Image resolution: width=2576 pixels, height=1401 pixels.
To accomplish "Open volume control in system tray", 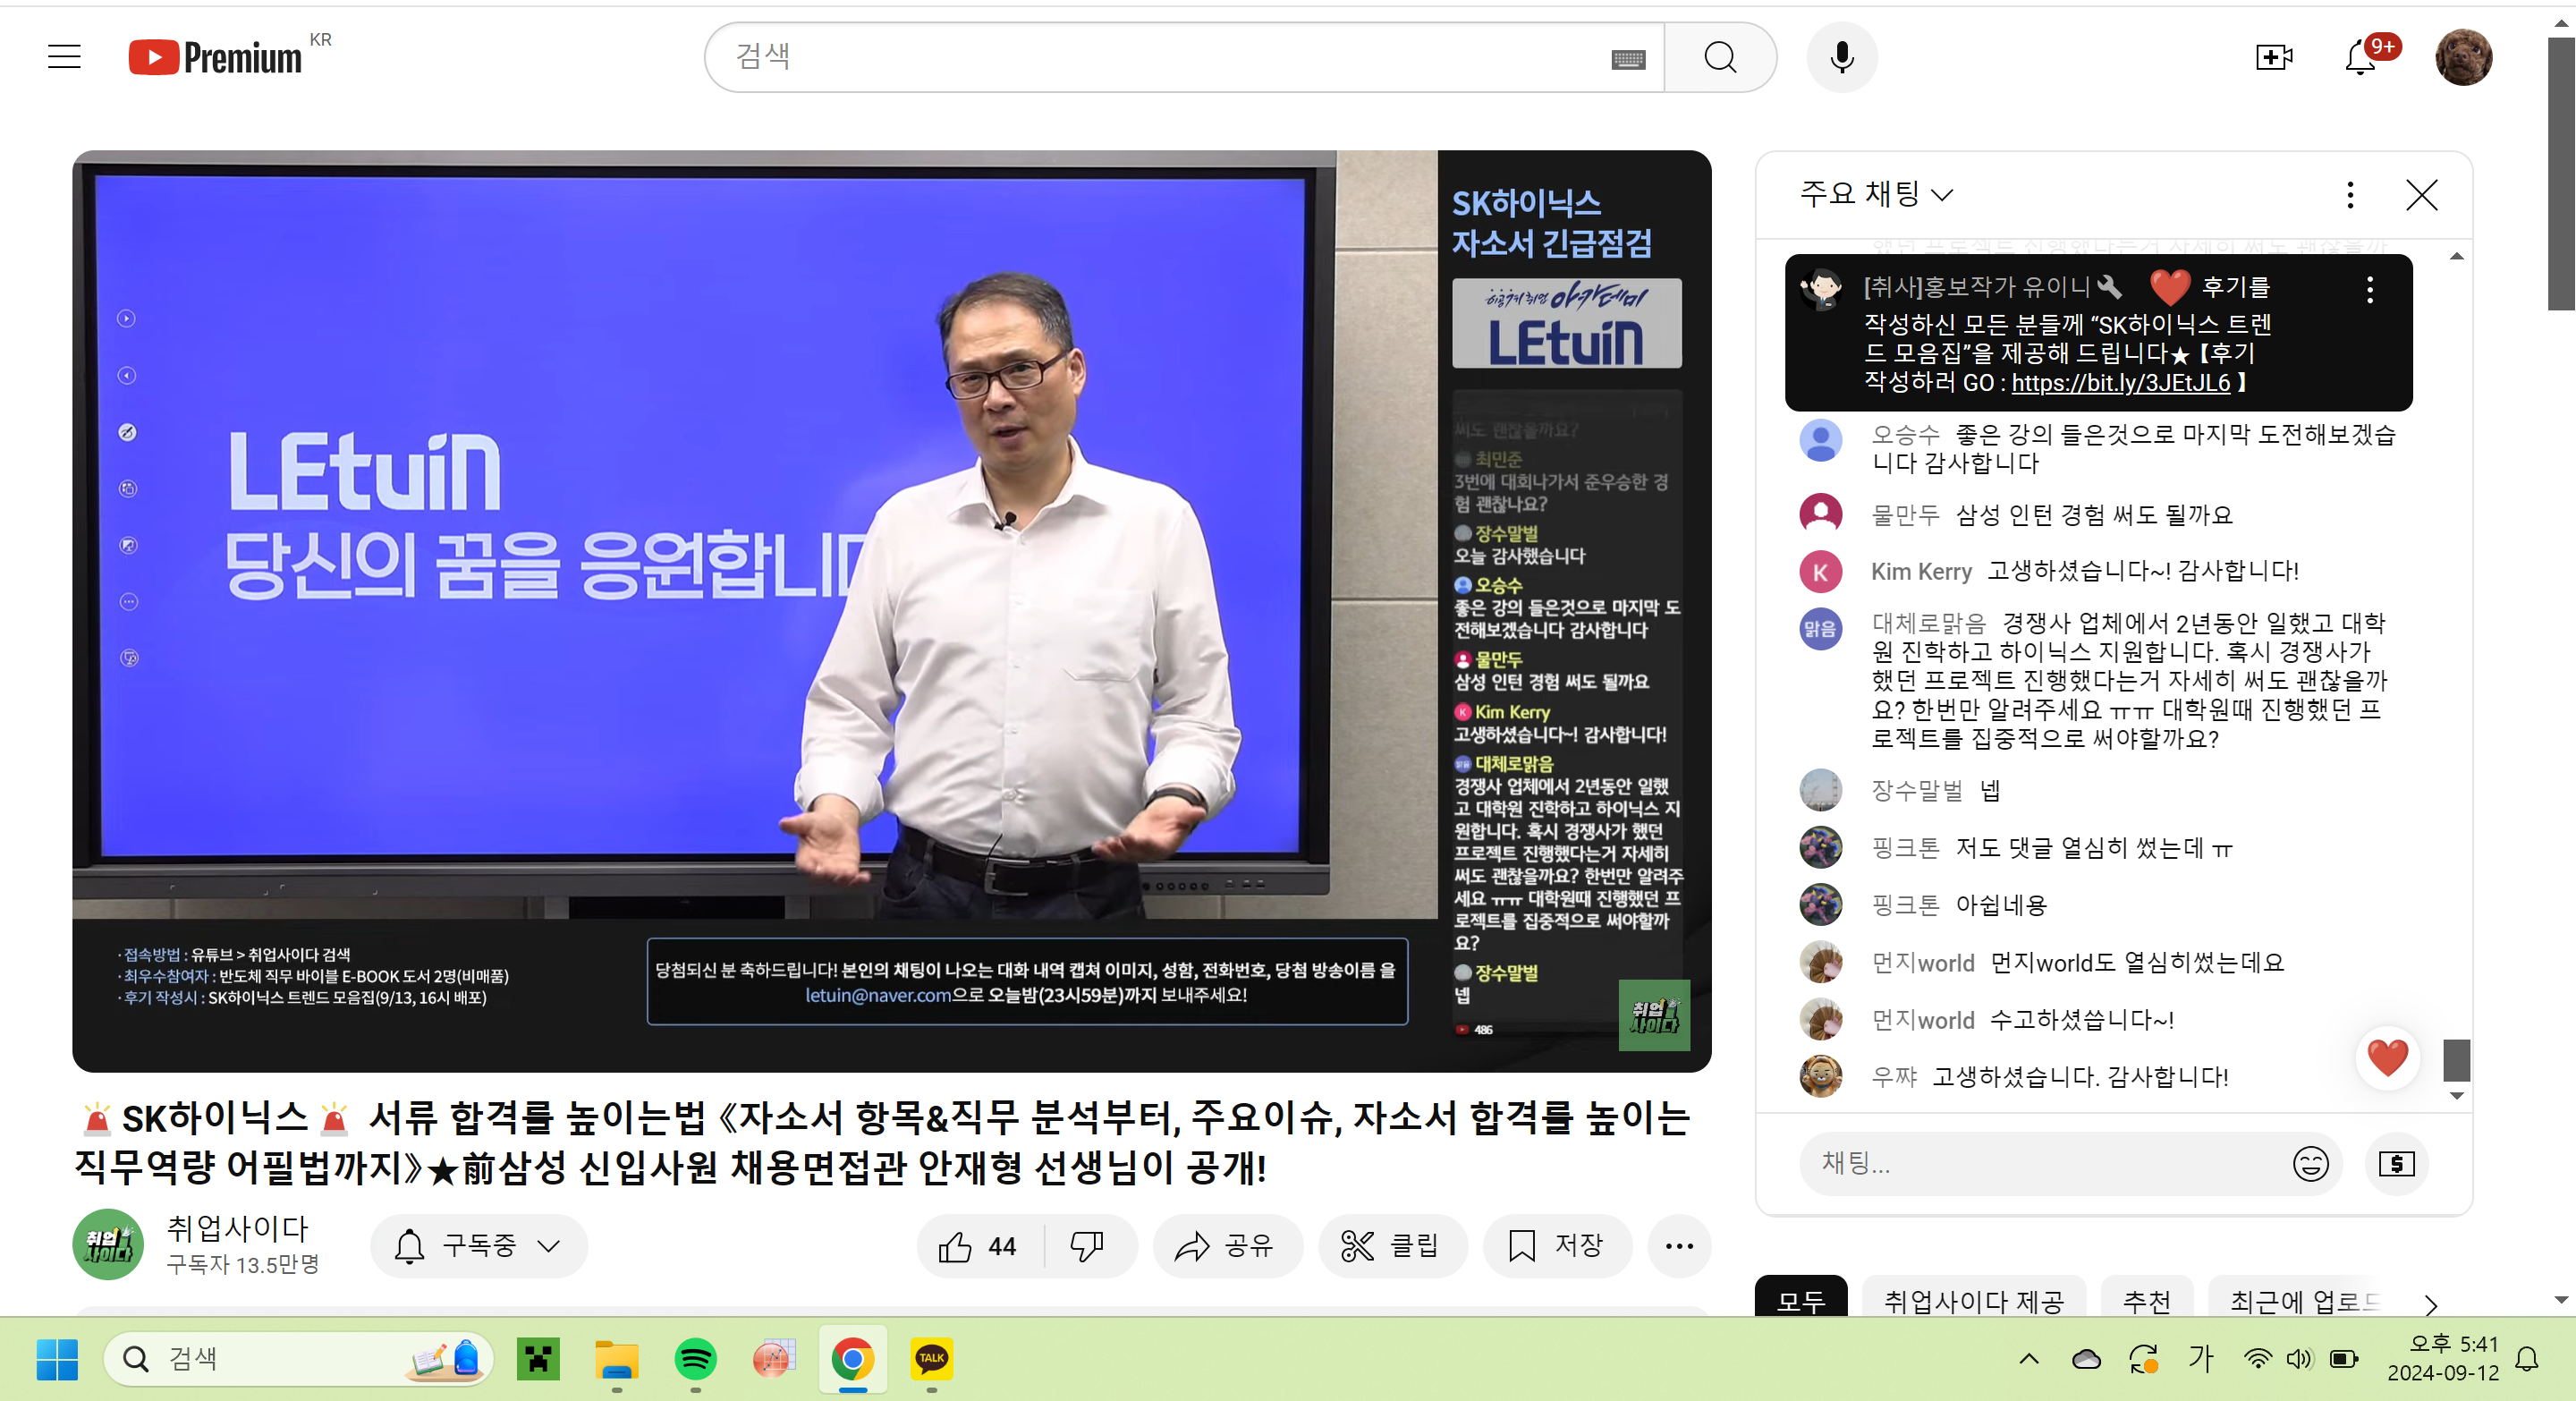I will [2299, 1359].
